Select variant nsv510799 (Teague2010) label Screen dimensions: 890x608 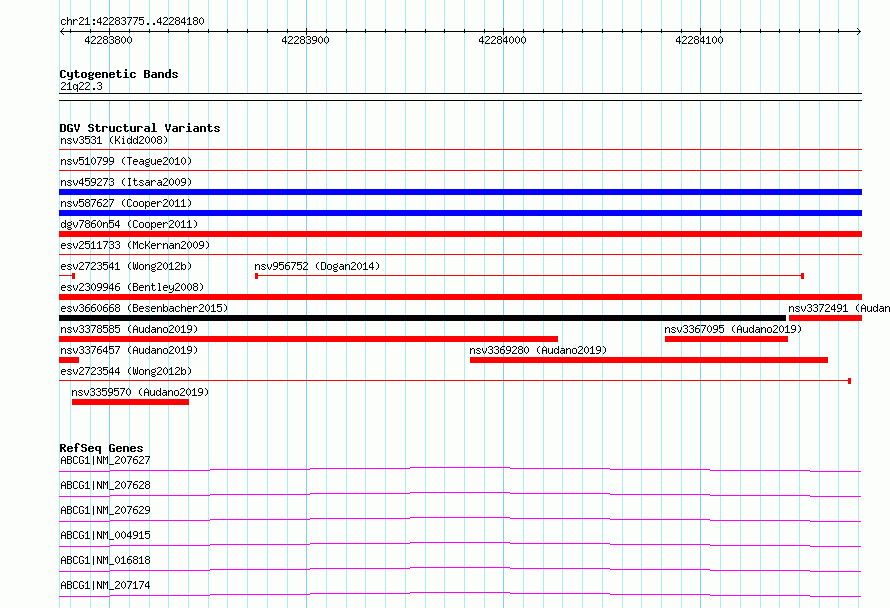pyautogui.click(x=126, y=161)
